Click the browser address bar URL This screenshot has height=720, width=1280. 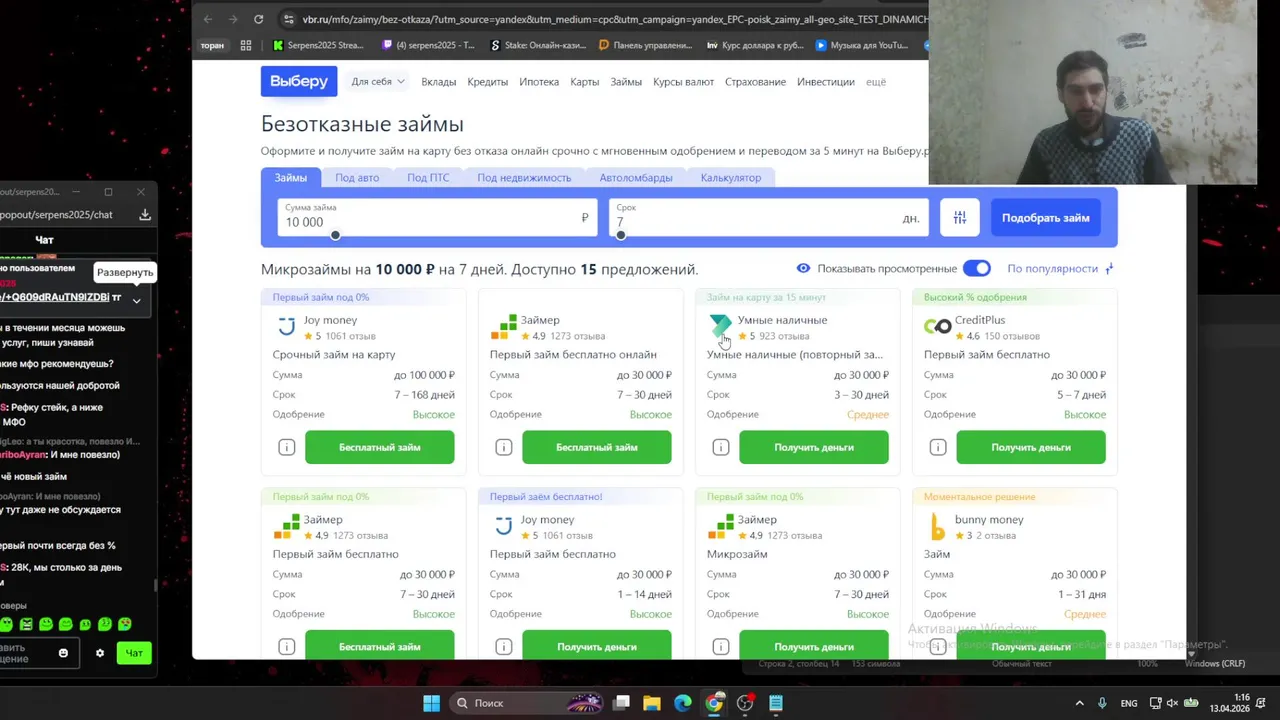(614, 19)
